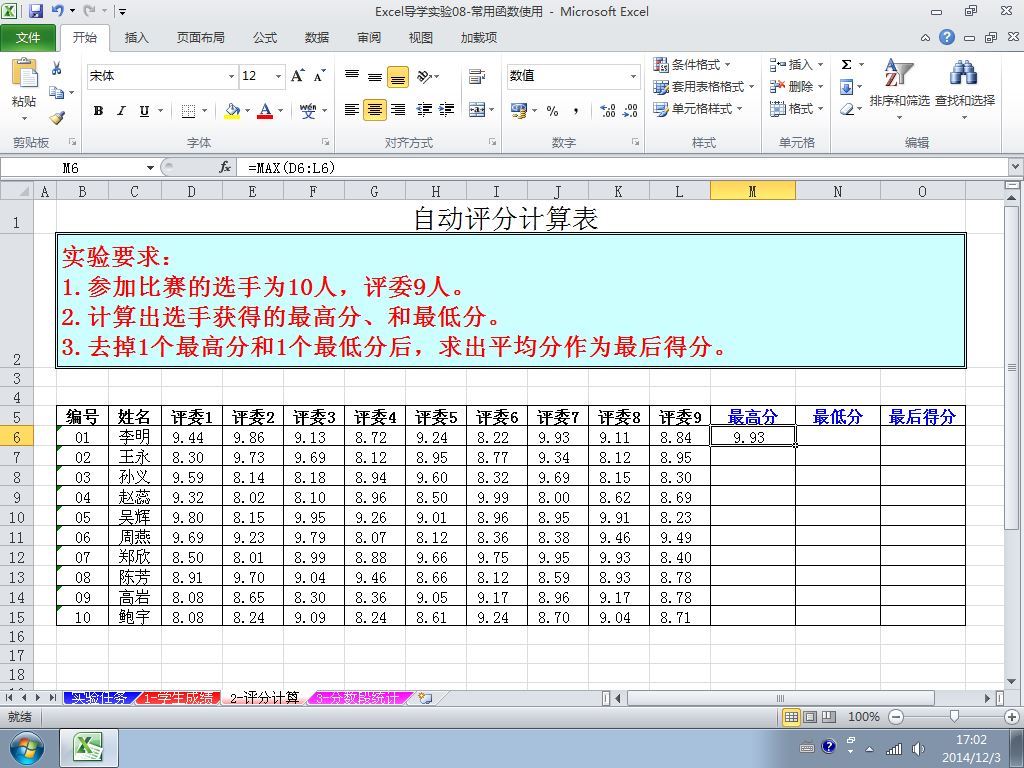Viewport: 1024px width, 768px height.
Task: Click the font color red A swatch
Action: click(x=264, y=110)
